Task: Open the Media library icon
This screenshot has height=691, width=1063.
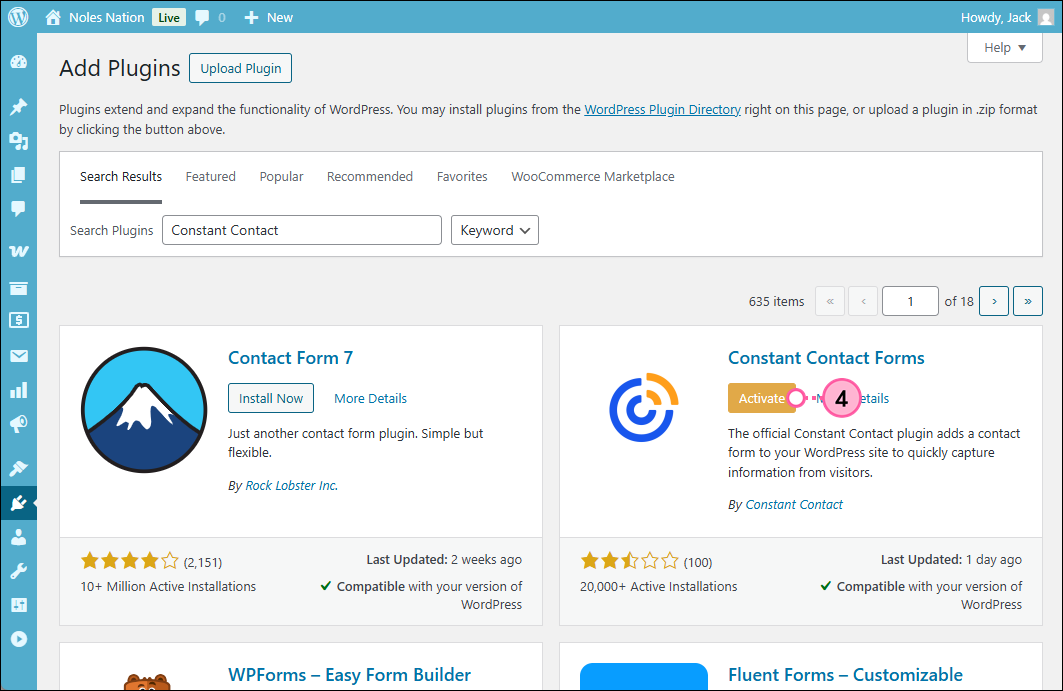Action: [x=19, y=141]
